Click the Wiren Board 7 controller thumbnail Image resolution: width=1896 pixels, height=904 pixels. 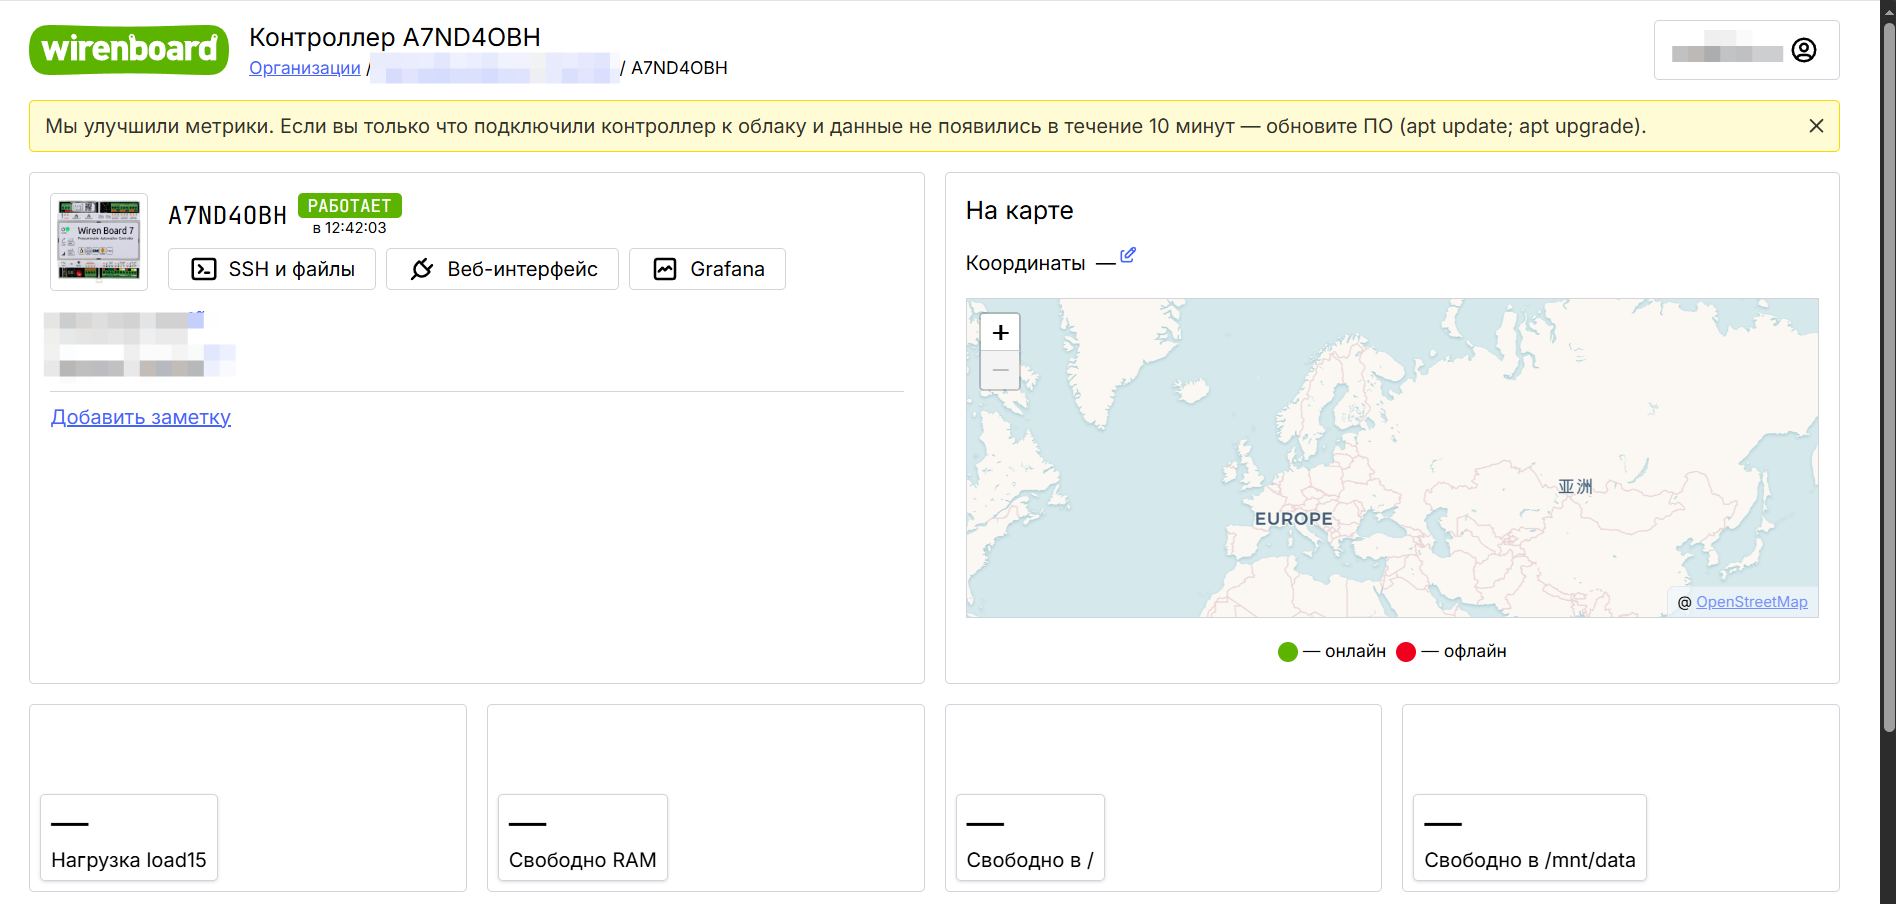point(99,241)
